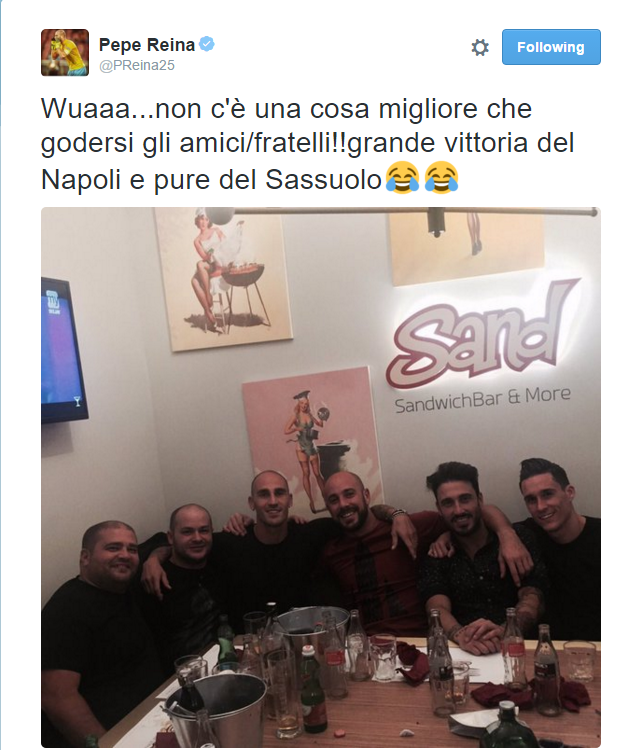The height and width of the screenshot is (750, 638).
Task: Click the blue verified badge icon
Action: 207,44
